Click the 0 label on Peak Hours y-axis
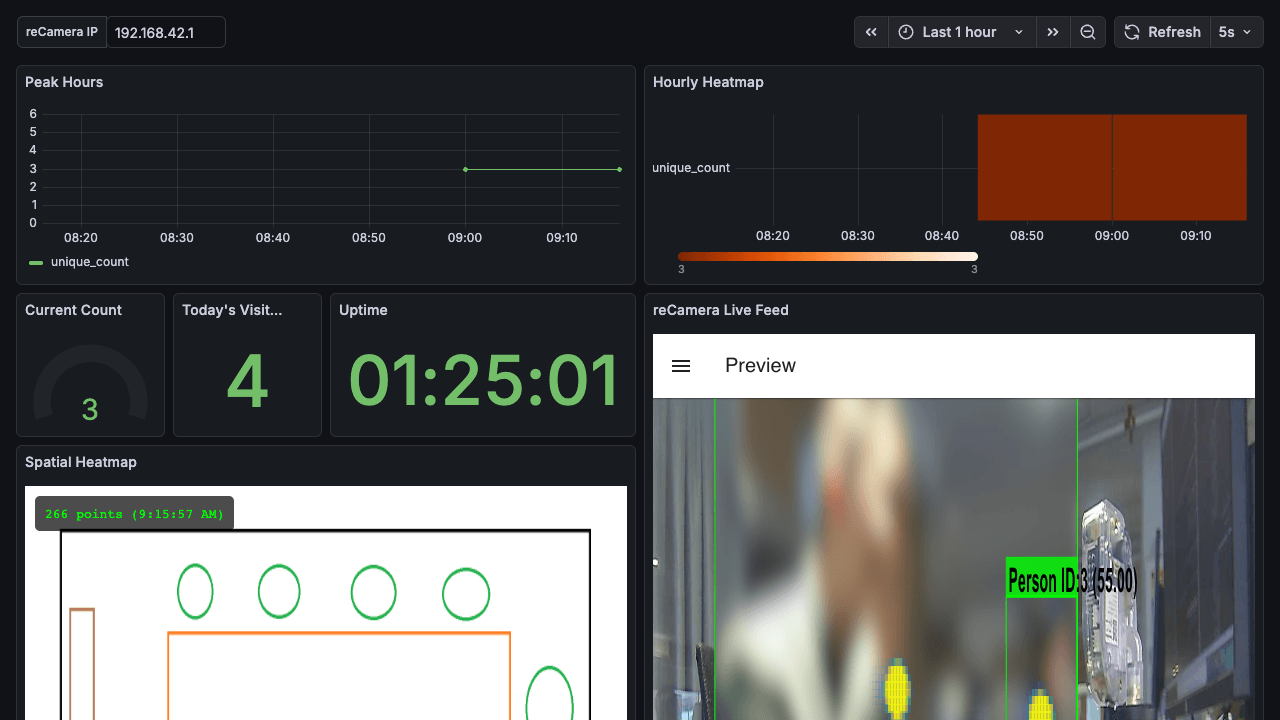 [33, 223]
